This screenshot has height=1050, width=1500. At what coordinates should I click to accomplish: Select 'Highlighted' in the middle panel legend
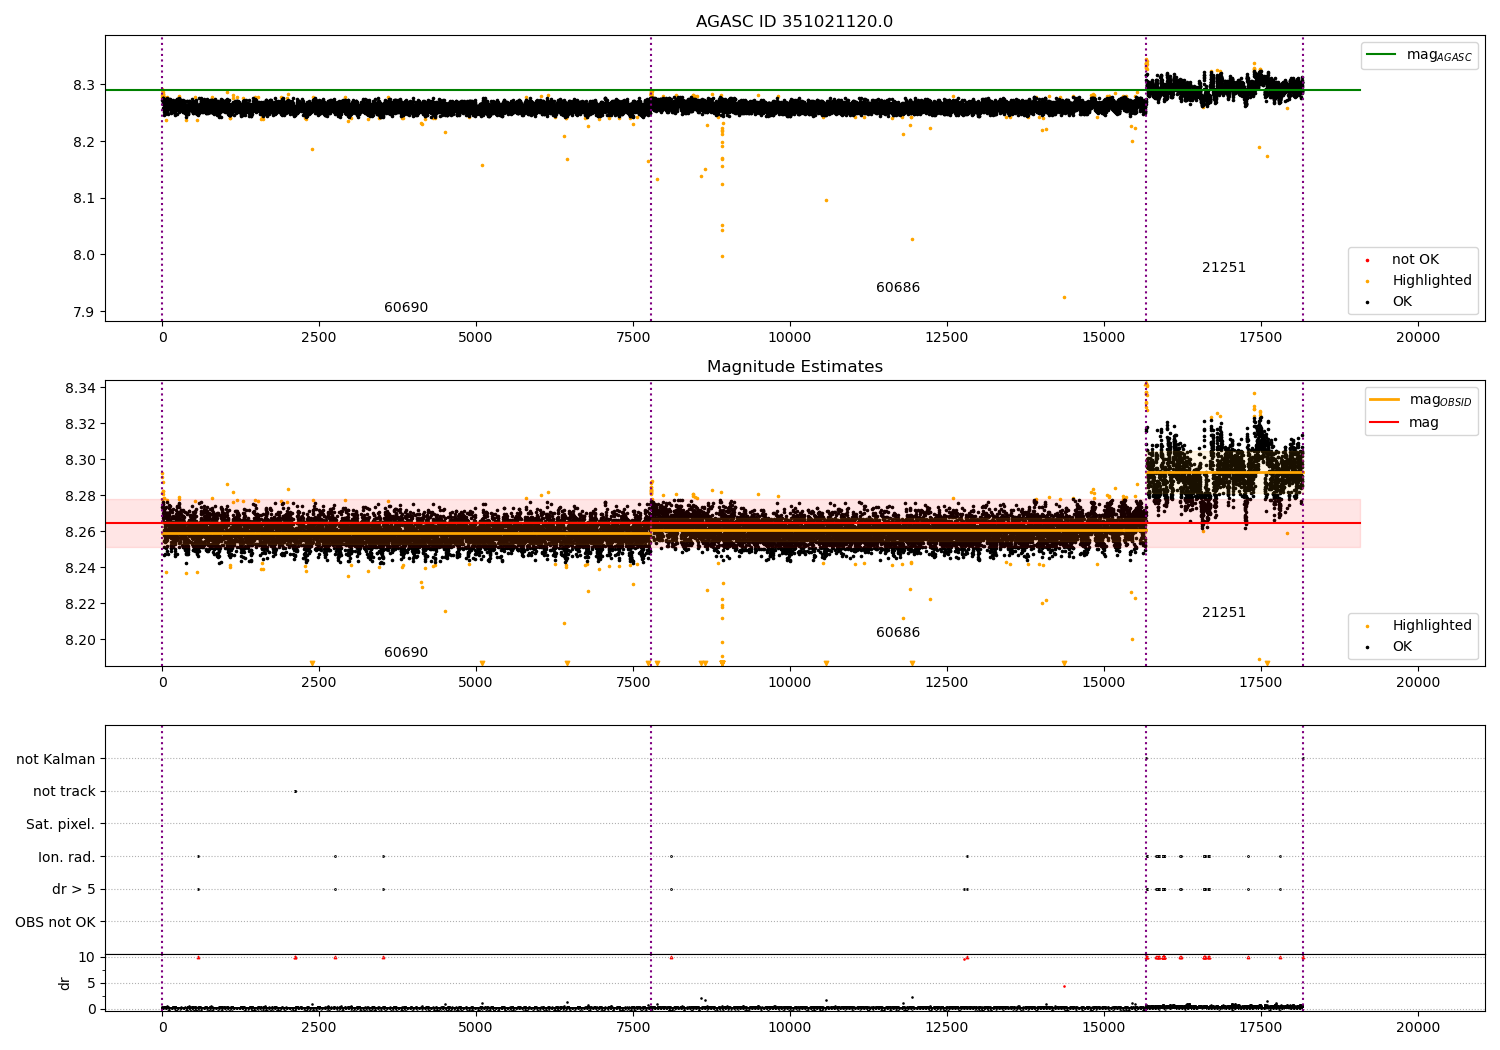pyautogui.click(x=1432, y=625)
